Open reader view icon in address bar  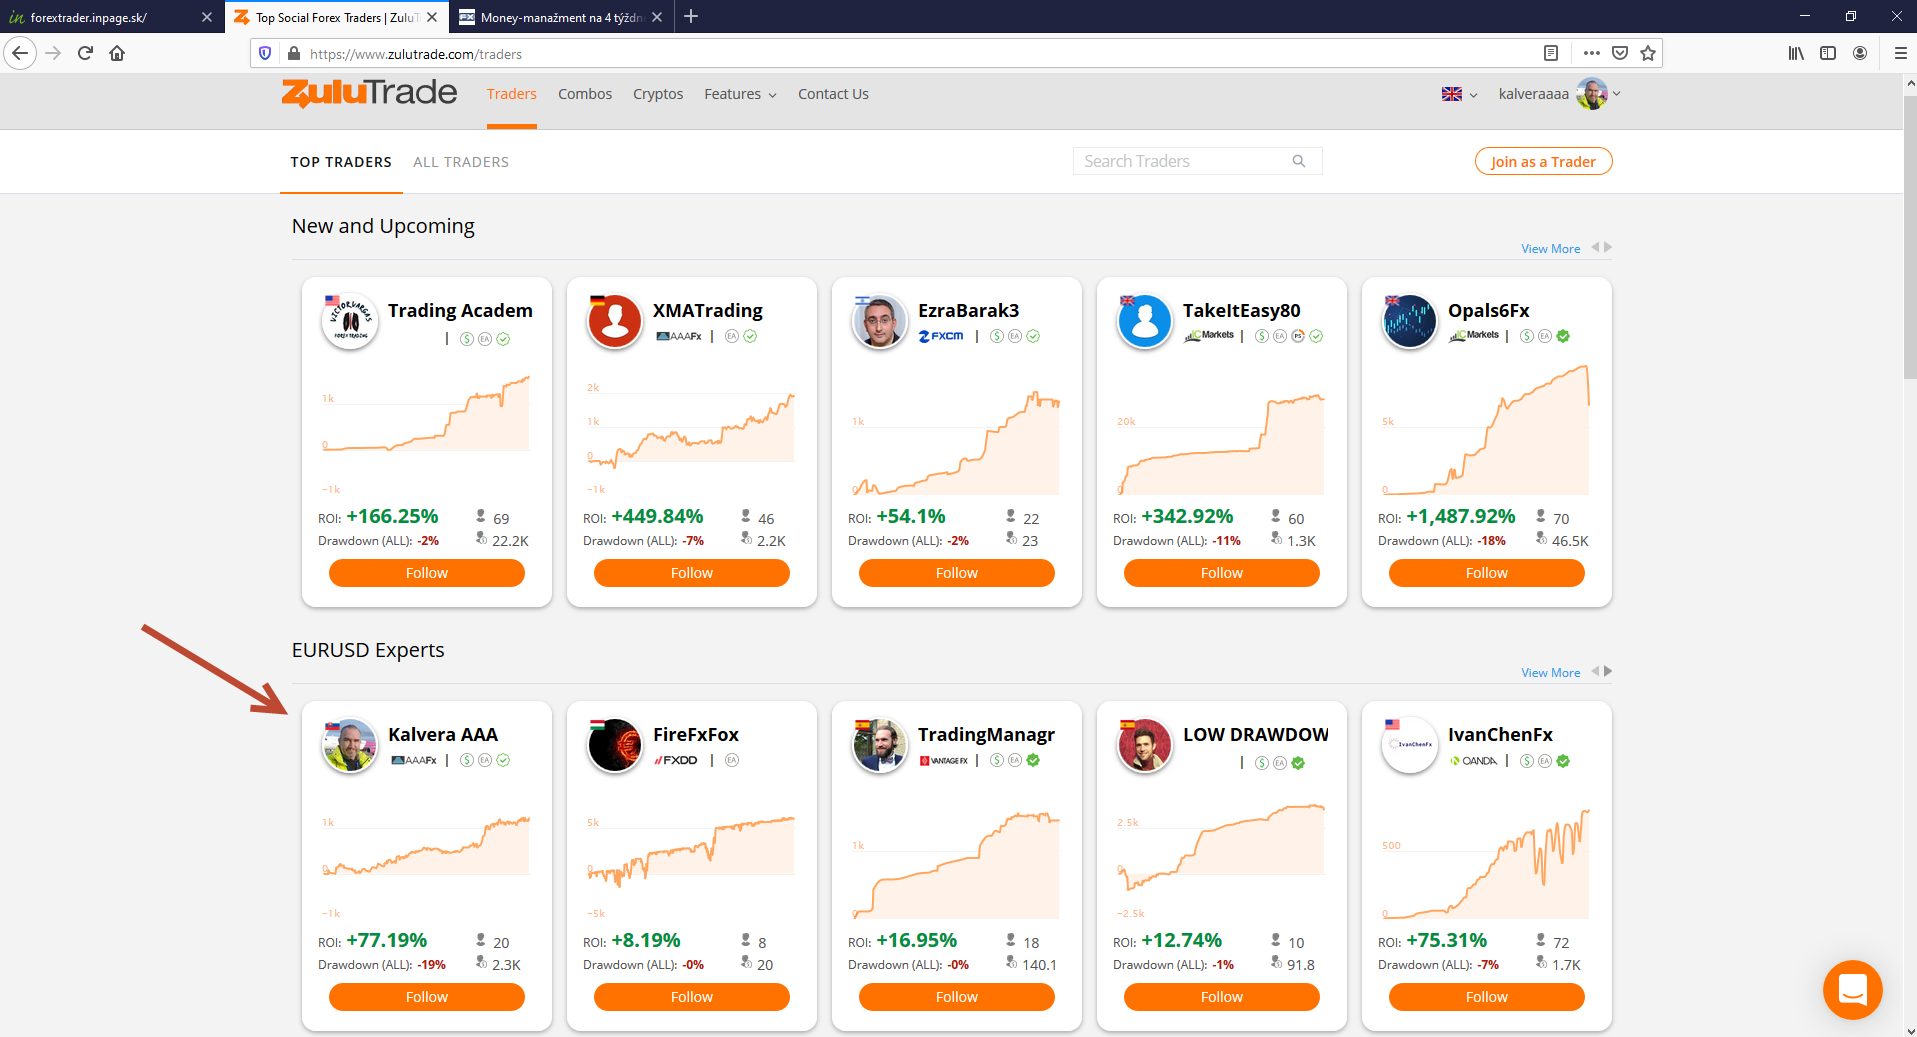pos(1551,53)
